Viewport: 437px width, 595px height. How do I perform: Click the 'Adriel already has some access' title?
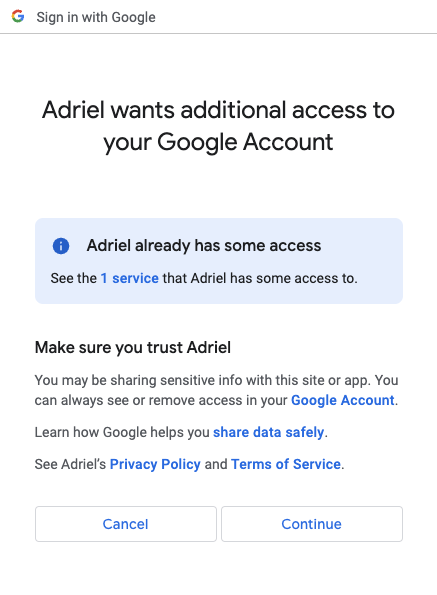[204, 246]
